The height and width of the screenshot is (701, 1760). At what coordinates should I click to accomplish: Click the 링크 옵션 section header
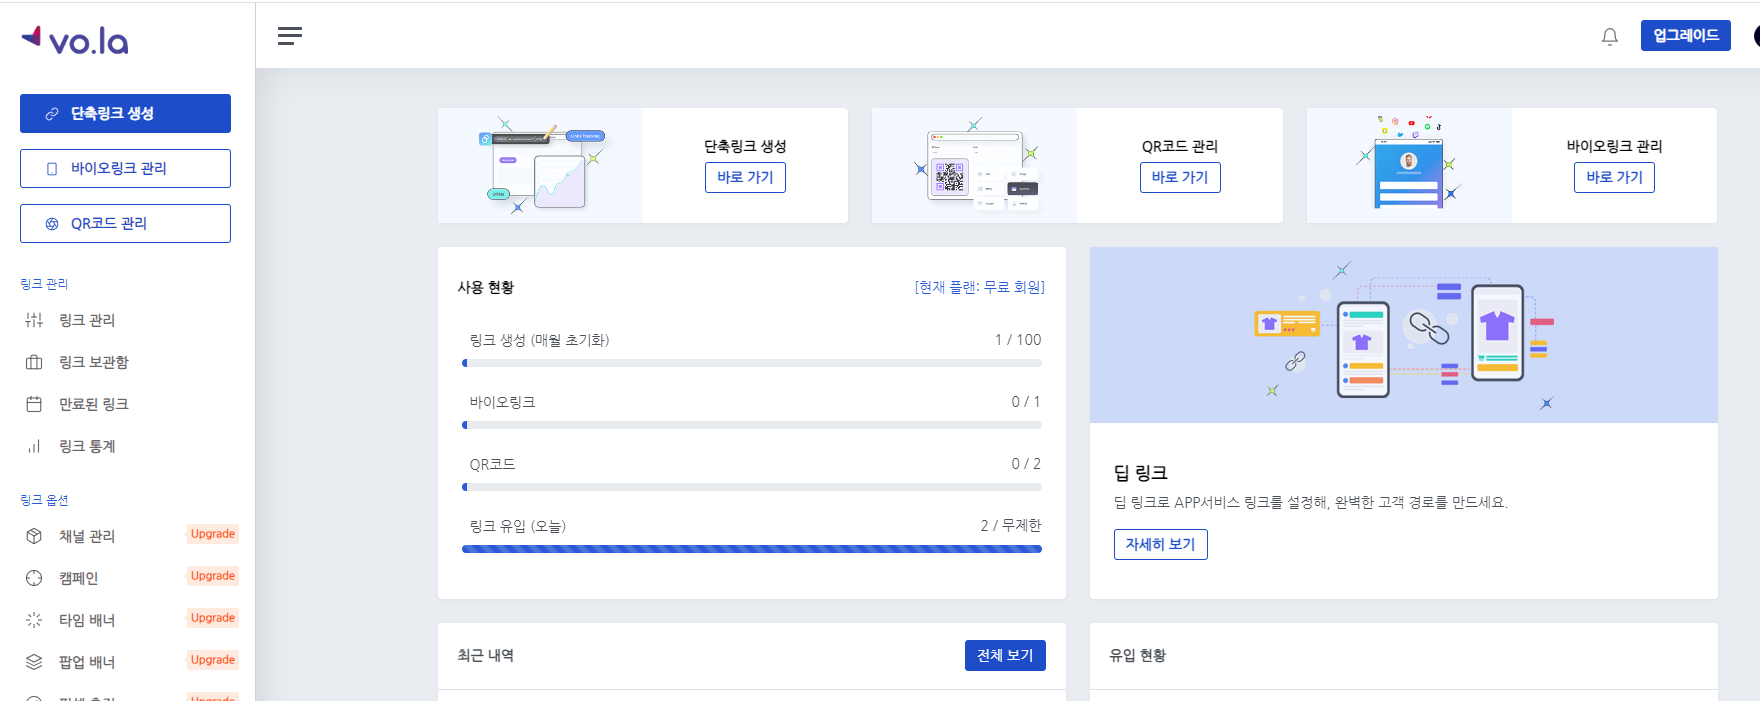[x=44, y=500]
